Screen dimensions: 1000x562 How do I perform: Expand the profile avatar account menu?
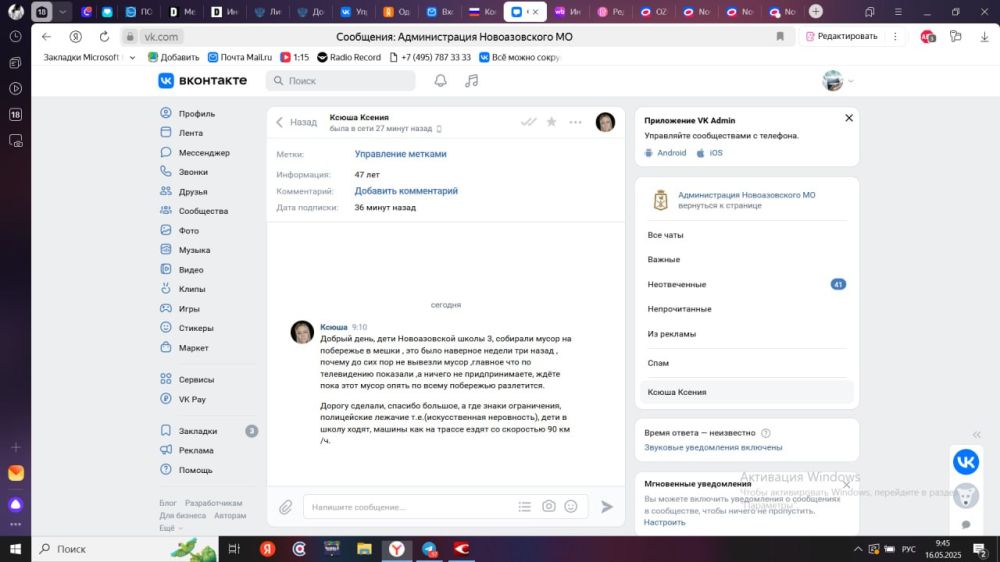(838, 81)
